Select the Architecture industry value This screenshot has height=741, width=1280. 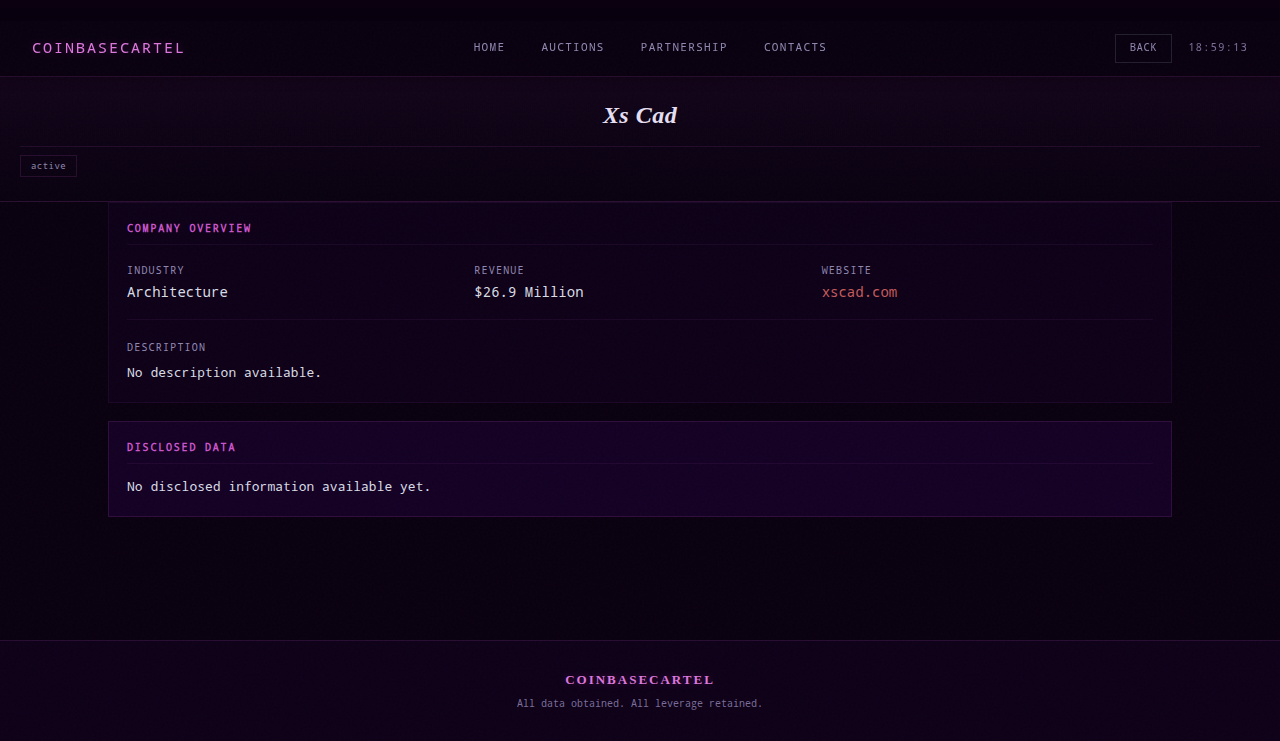177,292
